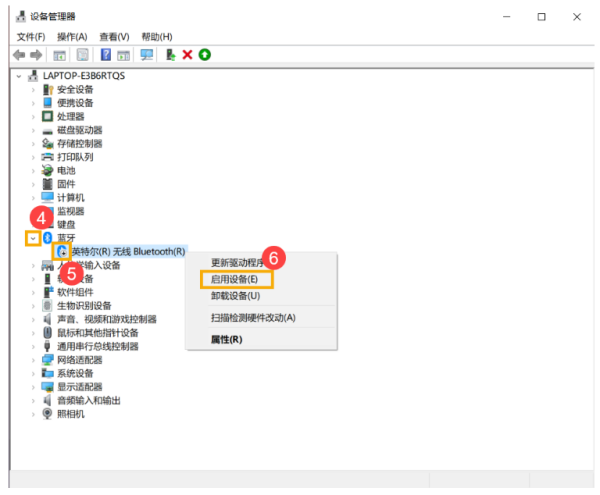Expand the 网络适配器 category
This screenshot has height=495, width=600.
(x=33, y=359)
